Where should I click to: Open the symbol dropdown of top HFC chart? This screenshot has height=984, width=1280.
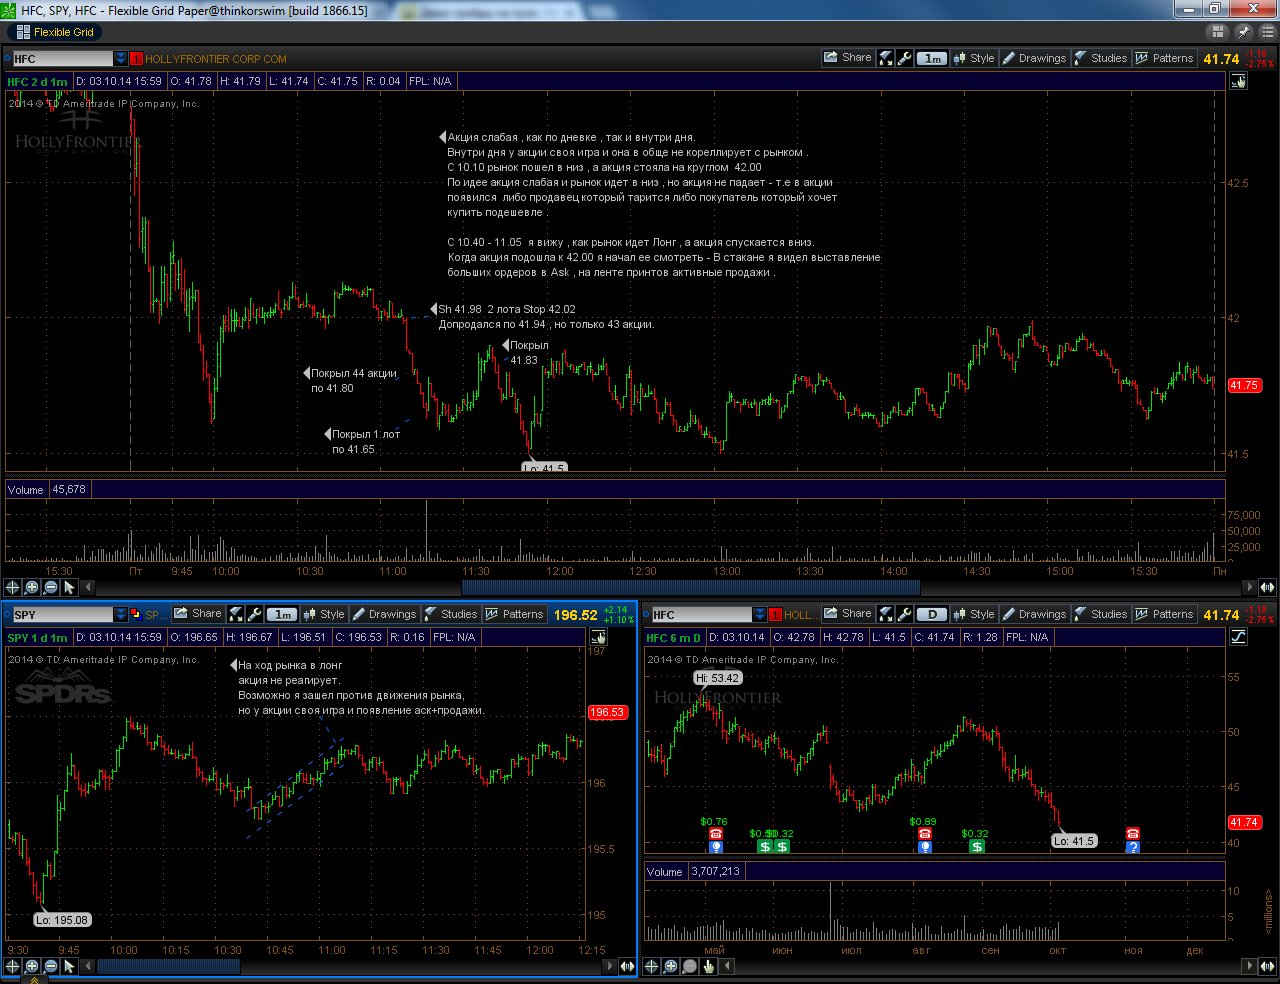[x=121, y=59]
